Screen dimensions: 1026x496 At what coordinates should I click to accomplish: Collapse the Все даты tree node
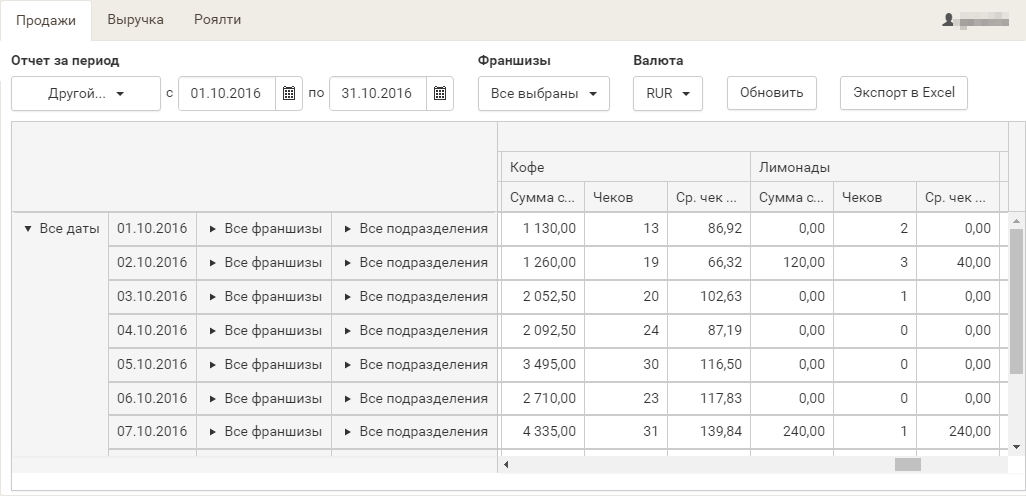click(27, 229)
